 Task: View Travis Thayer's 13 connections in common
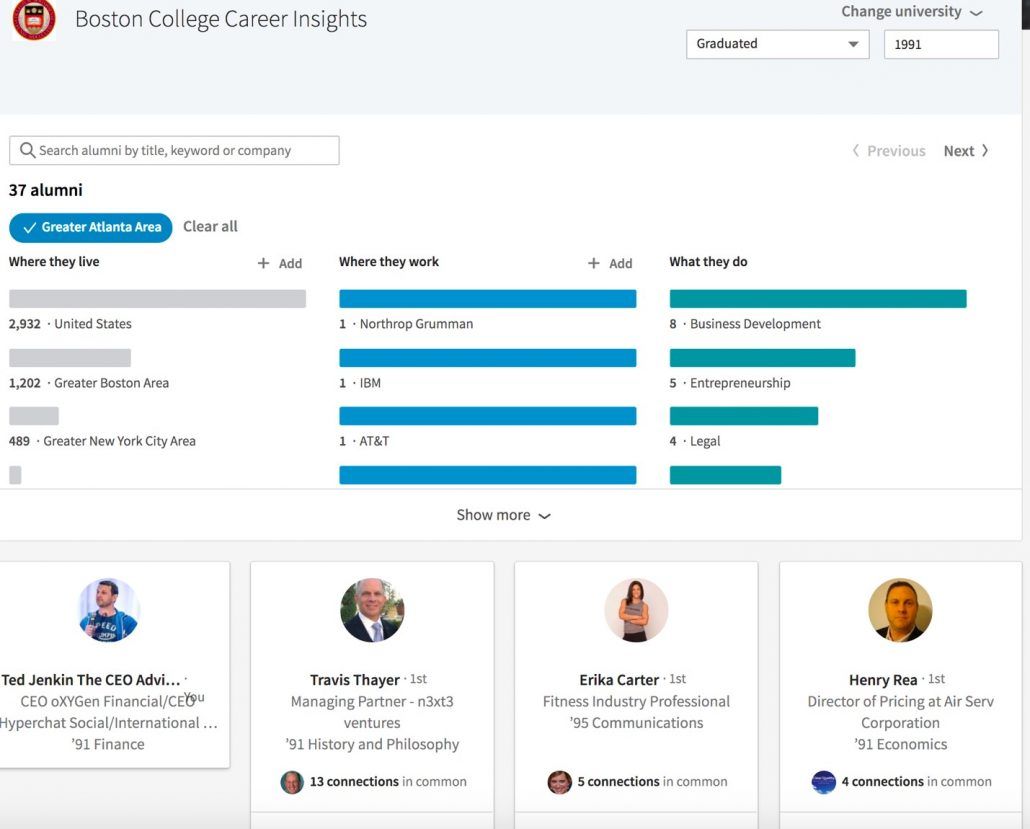(x=388, y=782)
